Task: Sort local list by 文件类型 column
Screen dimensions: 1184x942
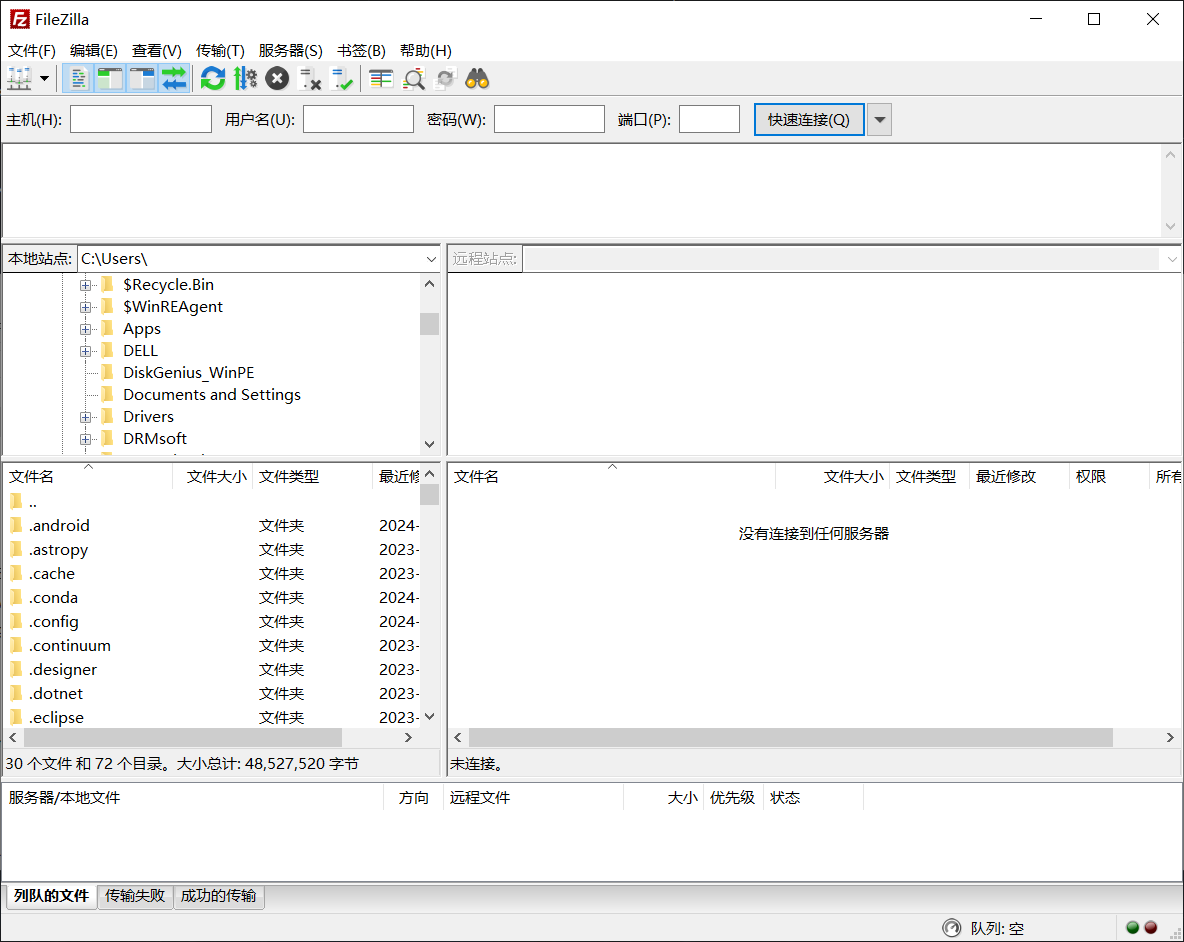Action: point(312,477)
